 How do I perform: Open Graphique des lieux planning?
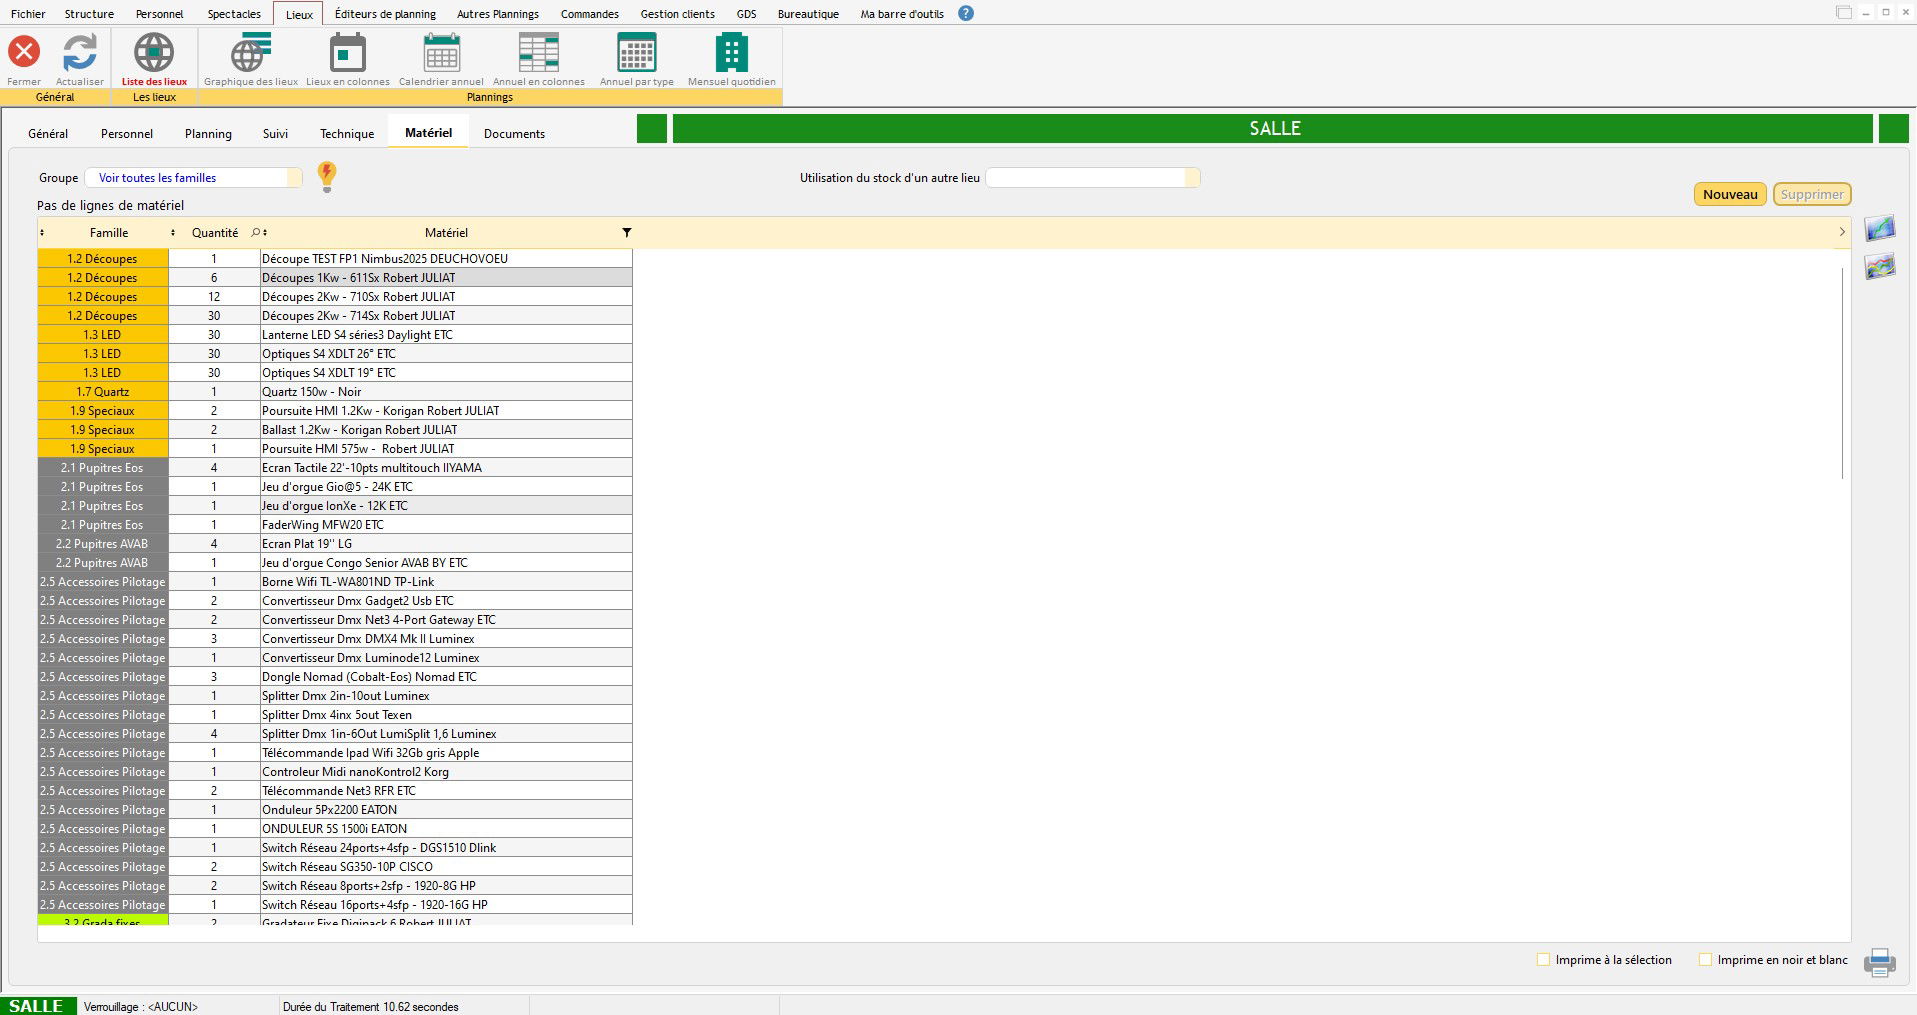click(x=250, y=53)
